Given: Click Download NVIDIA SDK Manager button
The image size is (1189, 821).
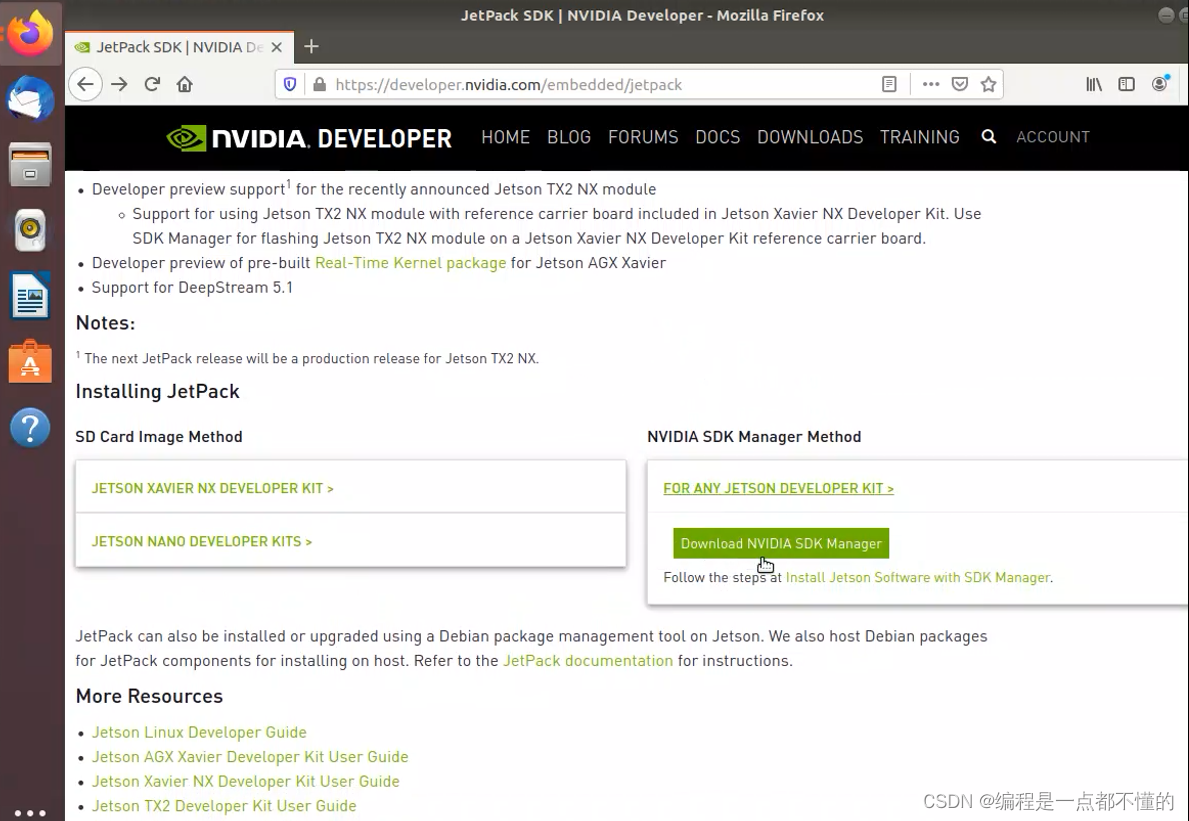Looking at the screenshot, I should 781,544.
